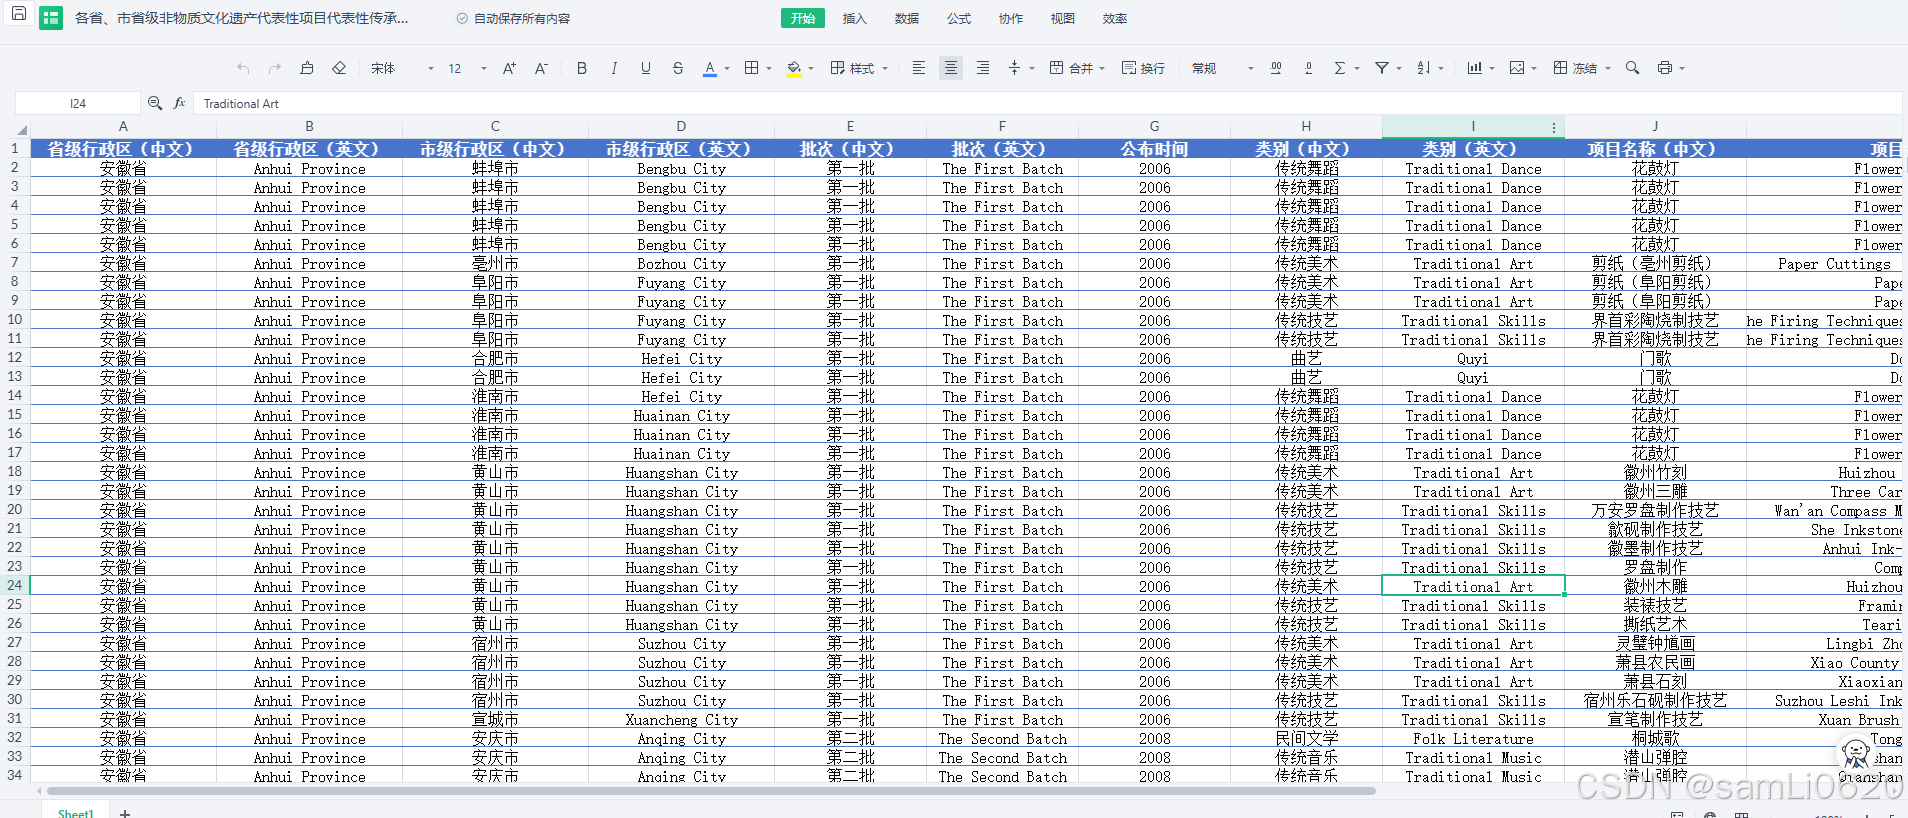The image size is (1908, 818).
Task: Click the 冻结 freeze panes button
Action: [x=1575, y=68]
